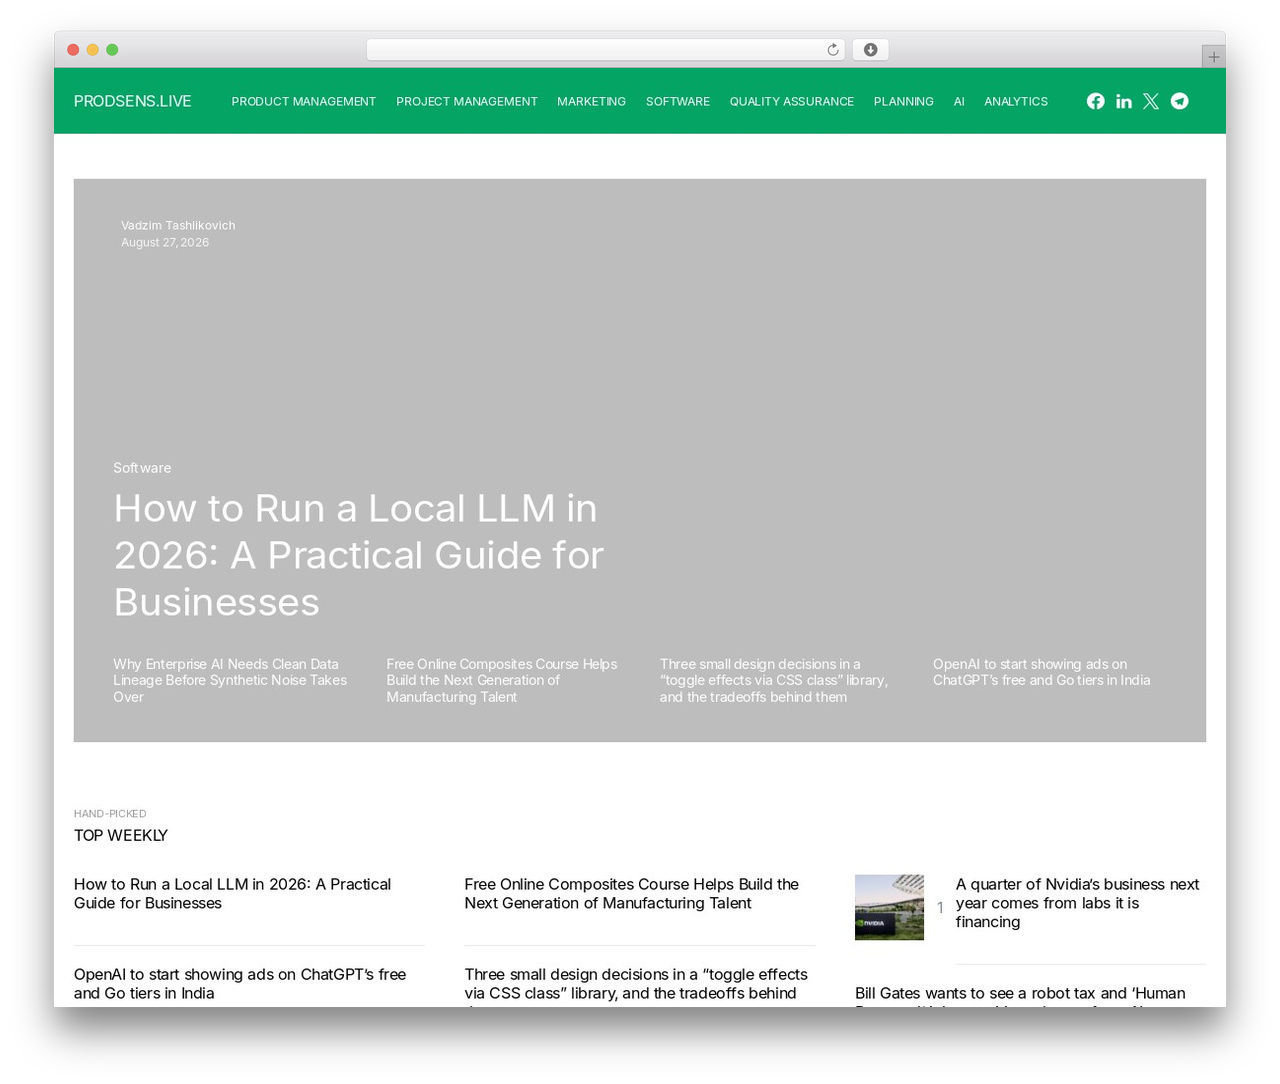Viewport: 1280px width, 1084px height.
Task: Open hero link about Online Composites Course
Action: [502, 680]
